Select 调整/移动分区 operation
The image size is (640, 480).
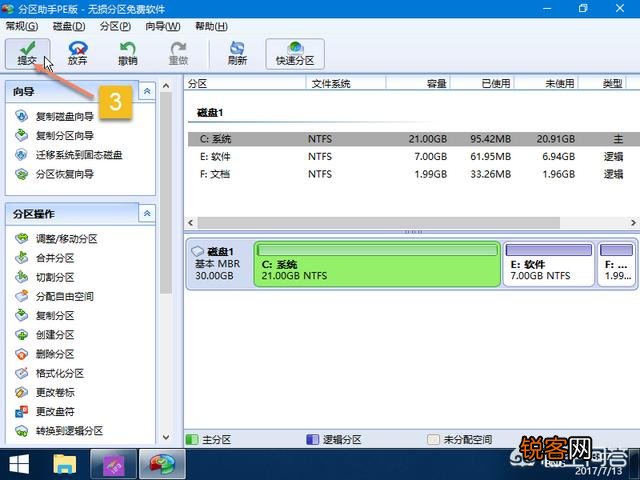coord(56,239)
